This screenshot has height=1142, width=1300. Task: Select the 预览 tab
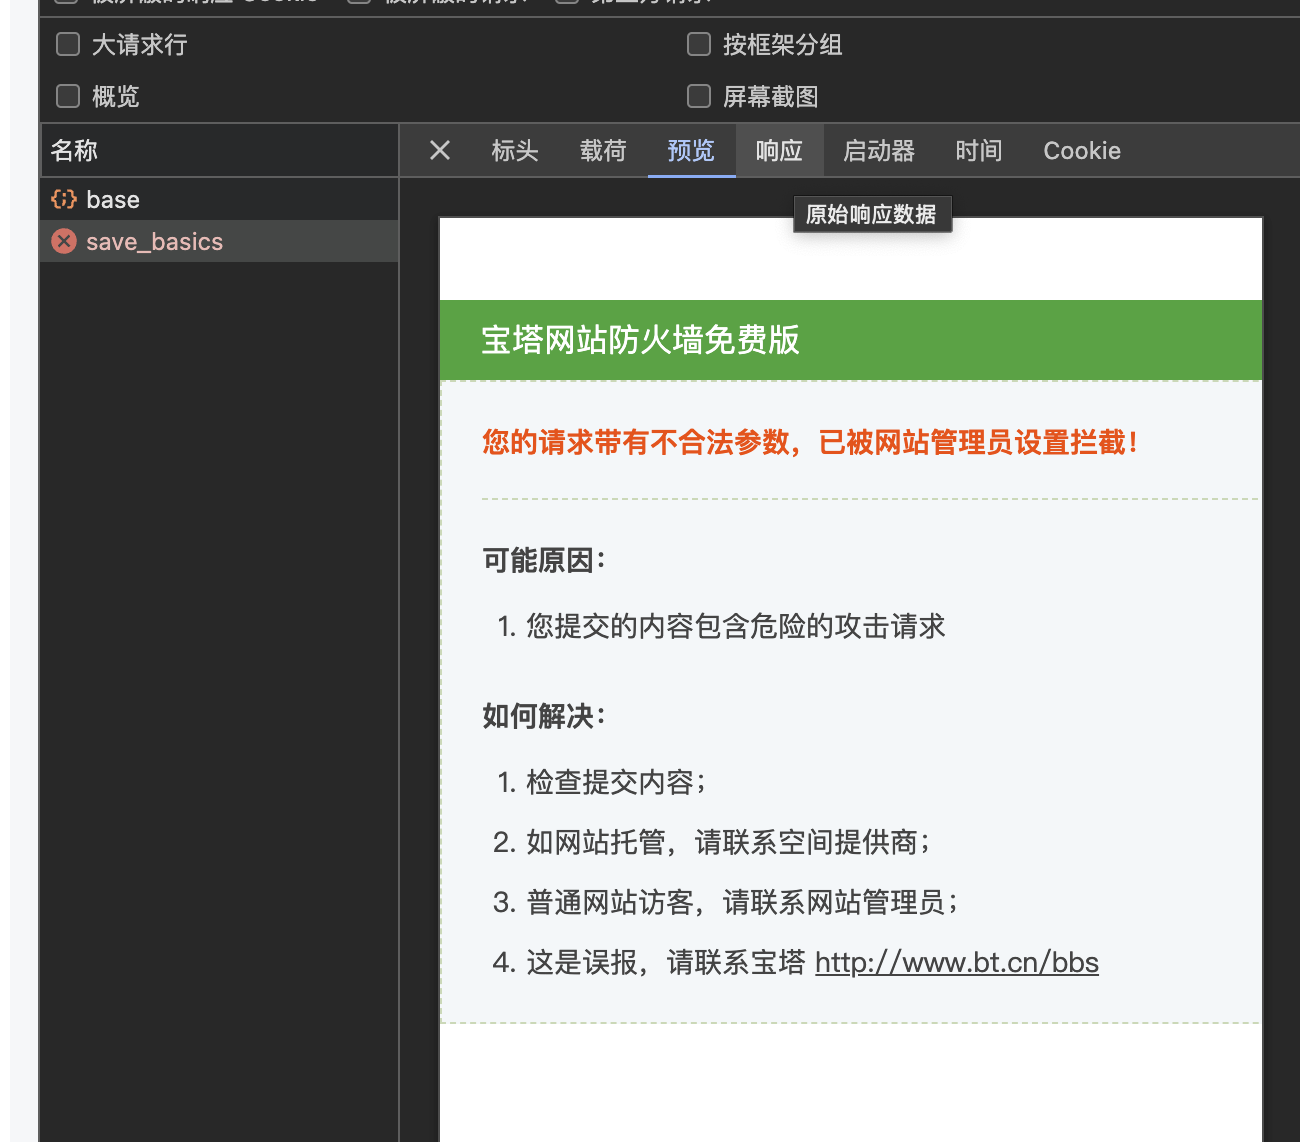[691, 151]
